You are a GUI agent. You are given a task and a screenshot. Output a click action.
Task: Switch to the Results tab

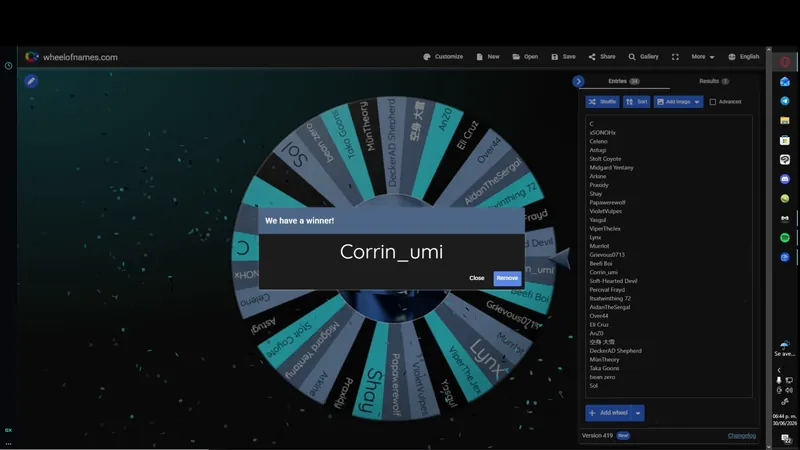714,81
